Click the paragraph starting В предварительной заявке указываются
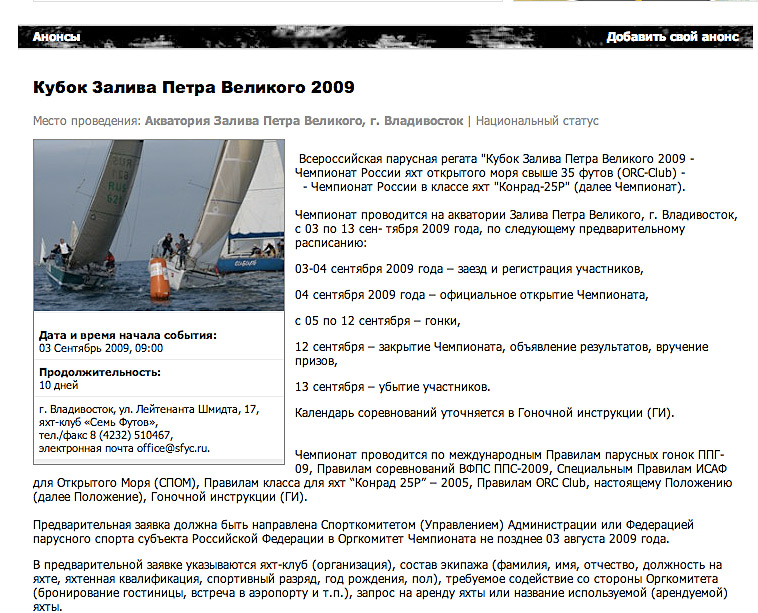This screenshot has height=613, width=758. pyautogui.click(x=380, y=585)
